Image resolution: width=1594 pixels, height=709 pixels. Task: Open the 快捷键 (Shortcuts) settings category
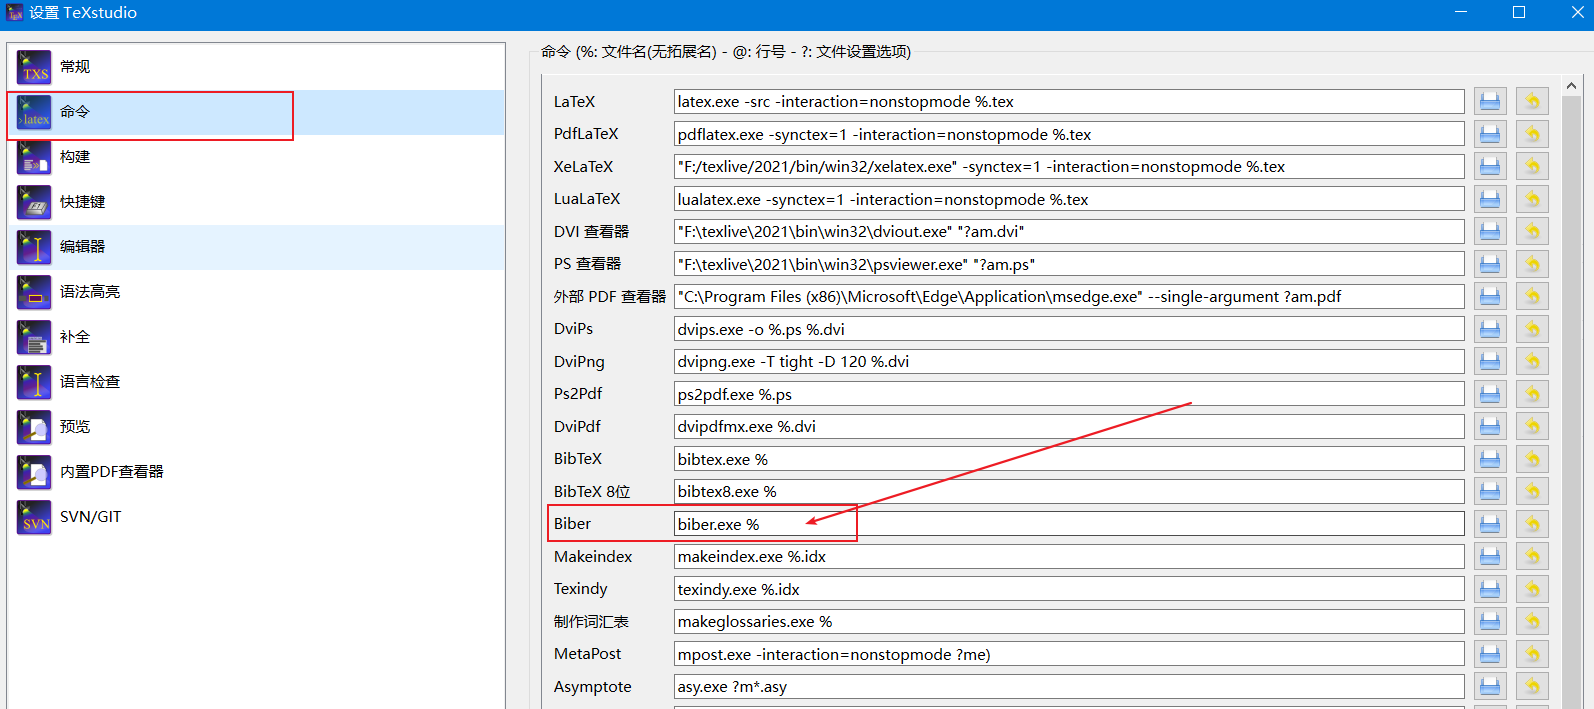tap(256, 202)
